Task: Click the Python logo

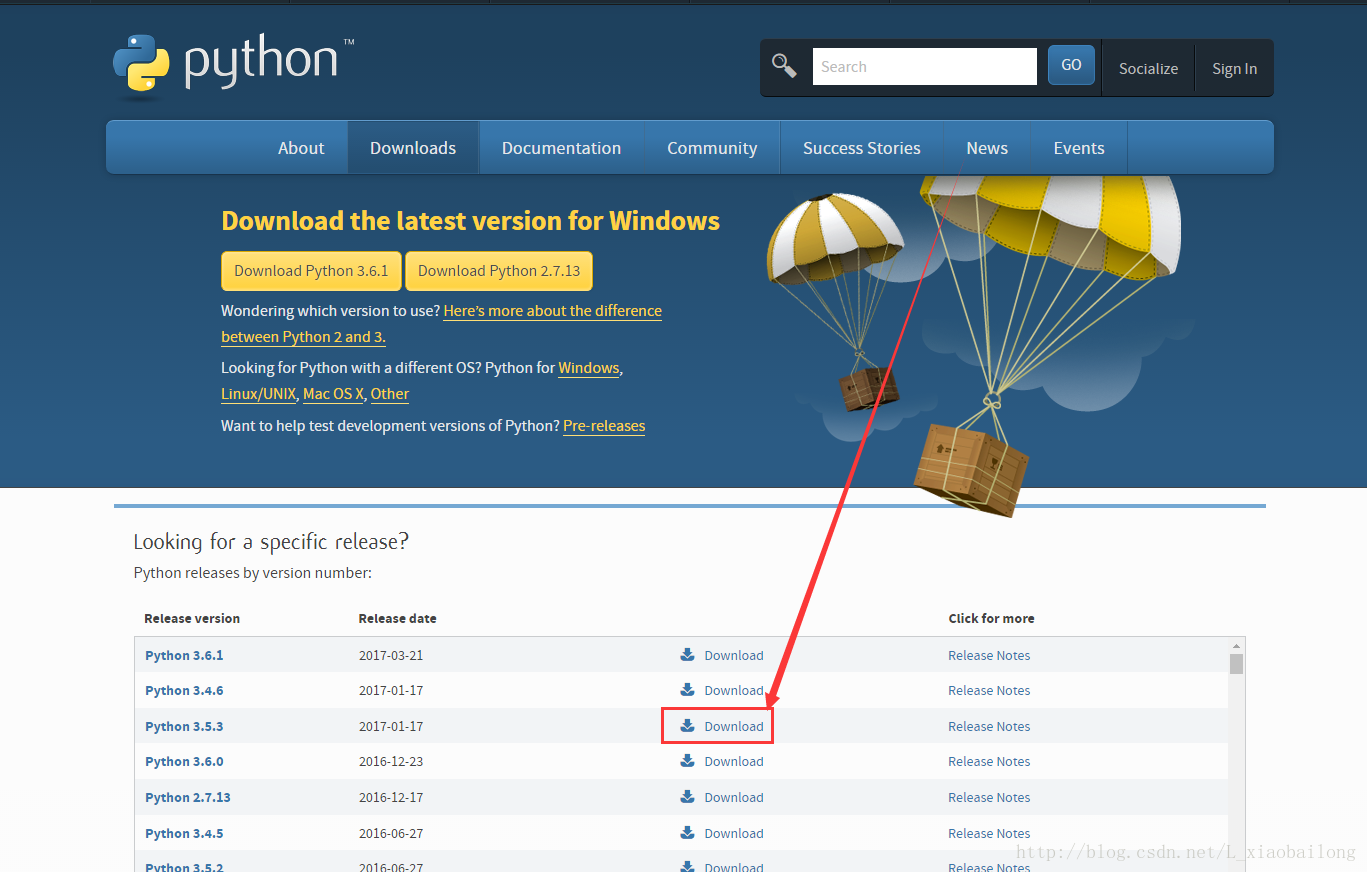Action: click(232, 67)
